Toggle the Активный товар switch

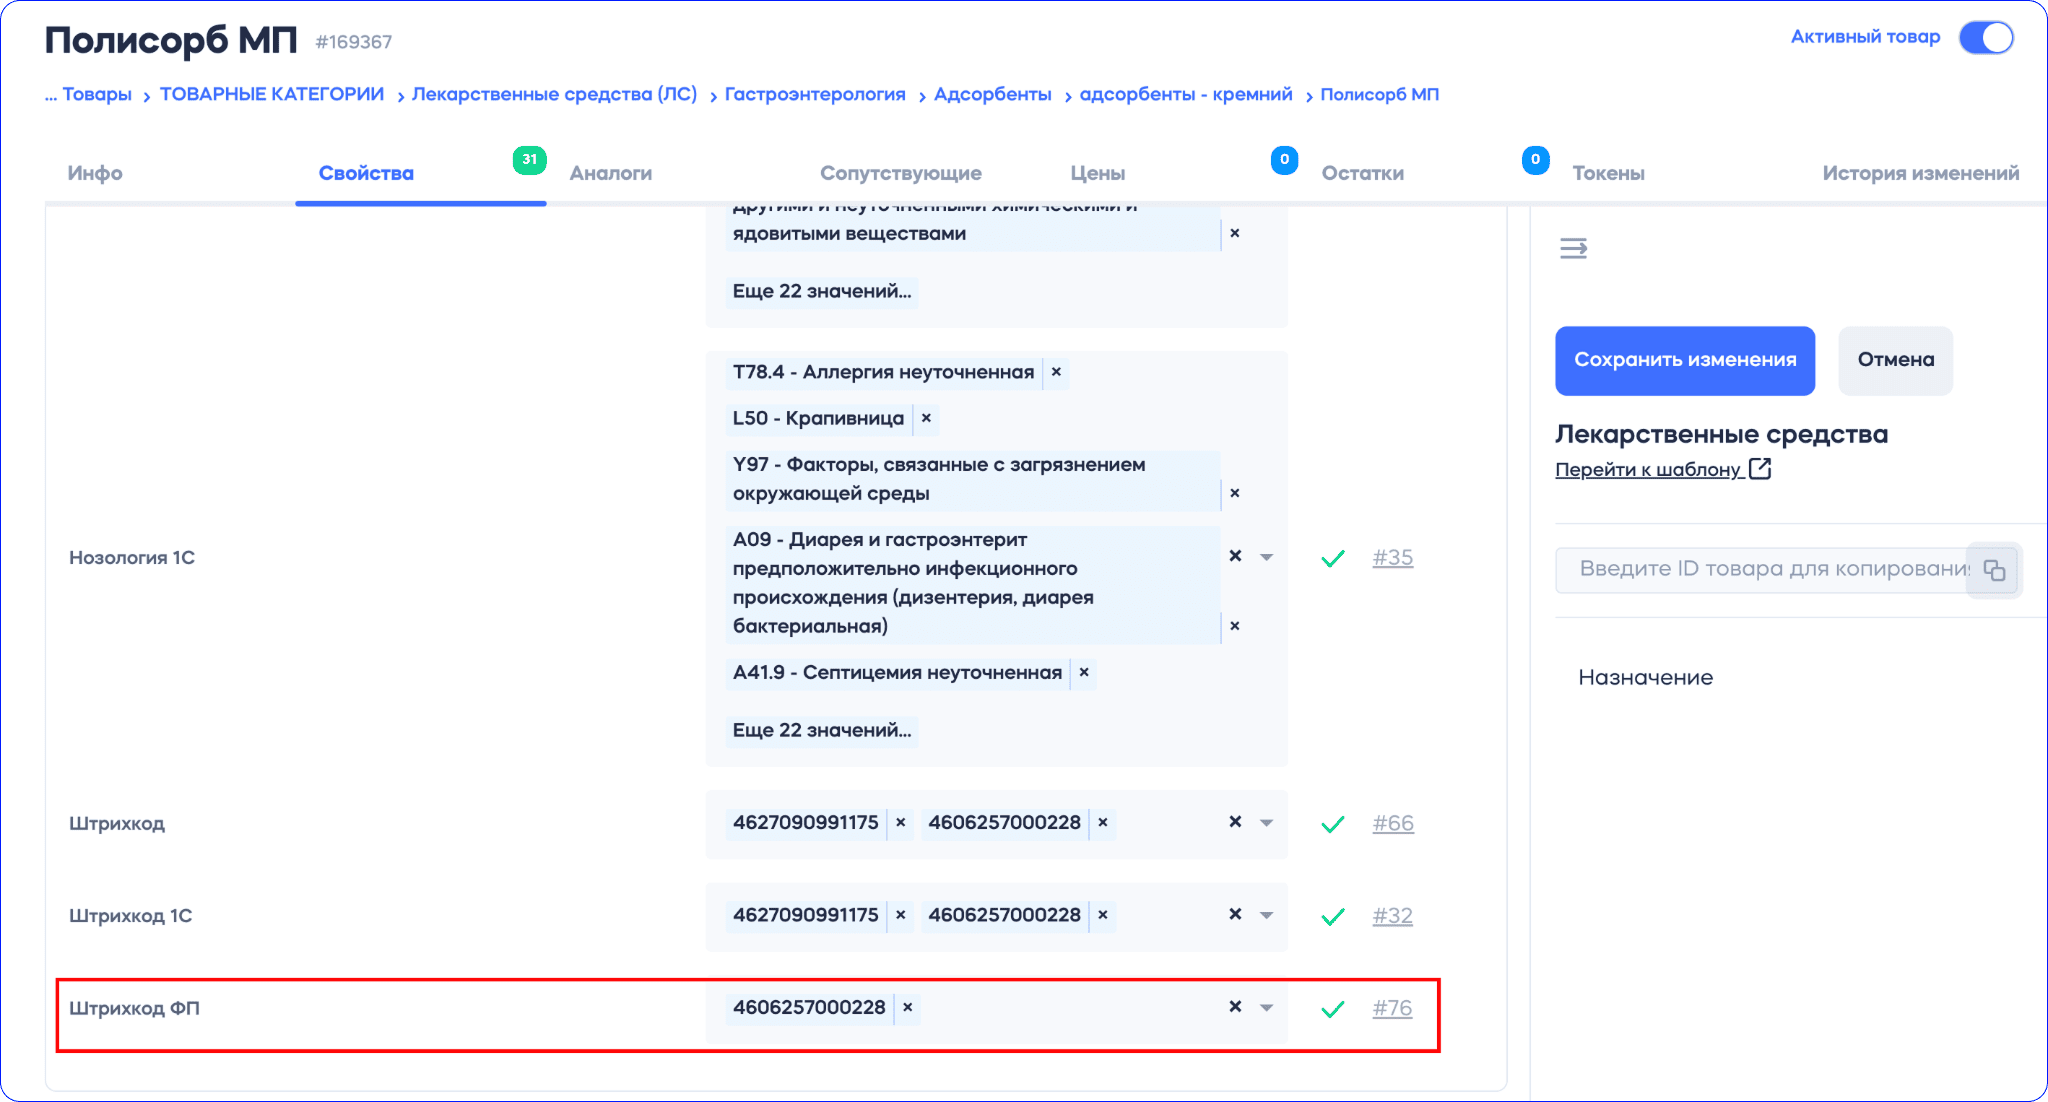tap(1986, 37)
